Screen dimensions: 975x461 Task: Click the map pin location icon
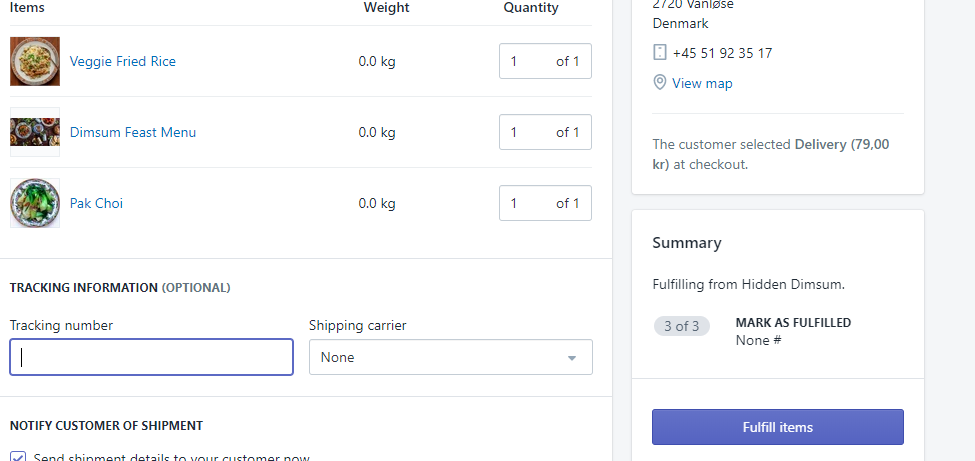pyautogui.click(x=659, y=83)
